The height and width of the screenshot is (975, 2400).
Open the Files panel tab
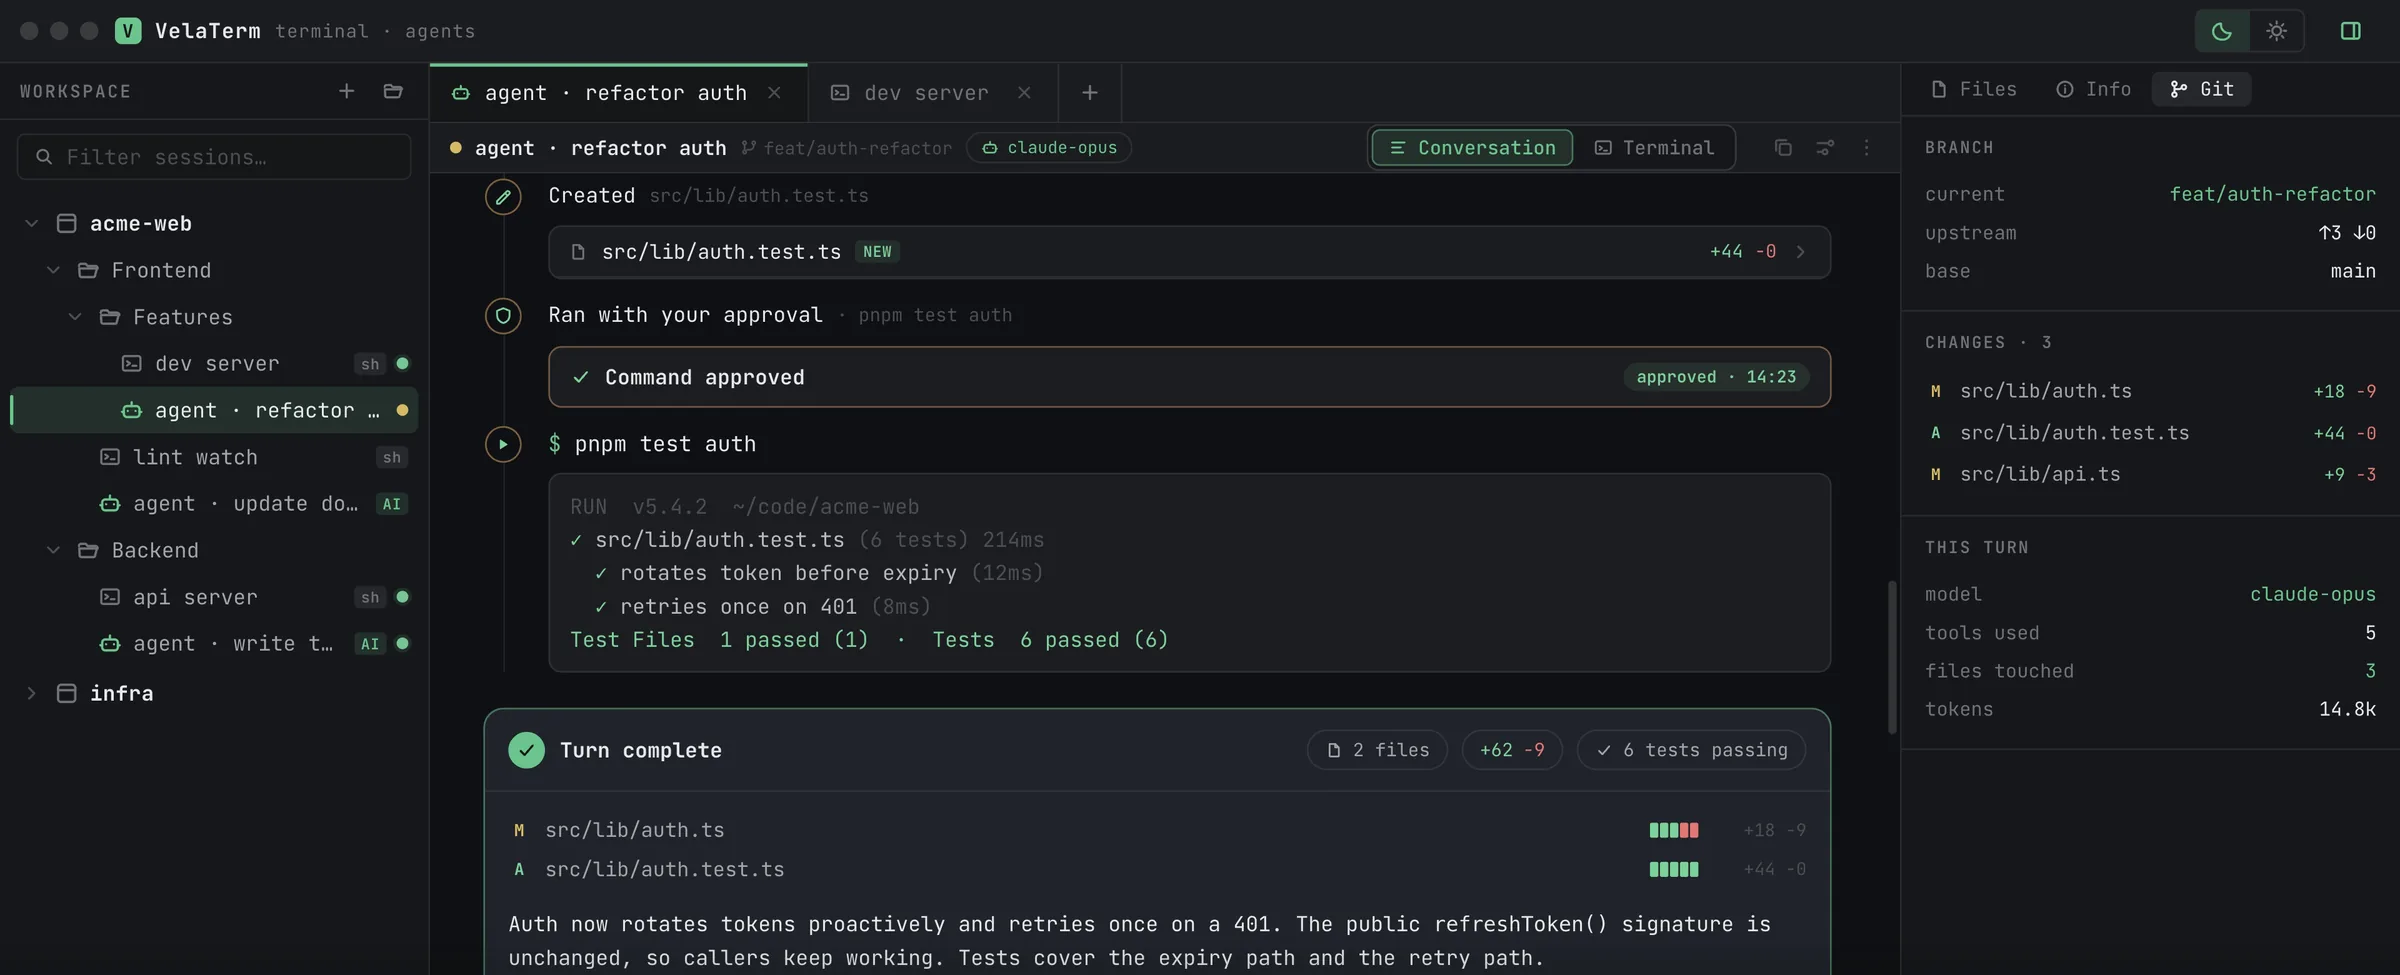point(1974,89)
